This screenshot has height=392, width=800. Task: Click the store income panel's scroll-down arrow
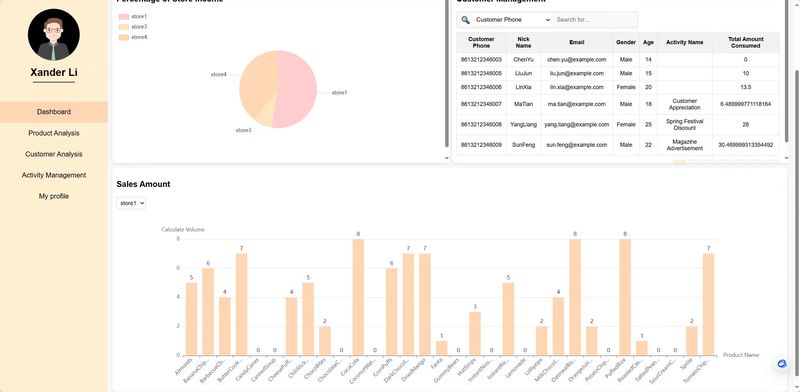[447, 159]
